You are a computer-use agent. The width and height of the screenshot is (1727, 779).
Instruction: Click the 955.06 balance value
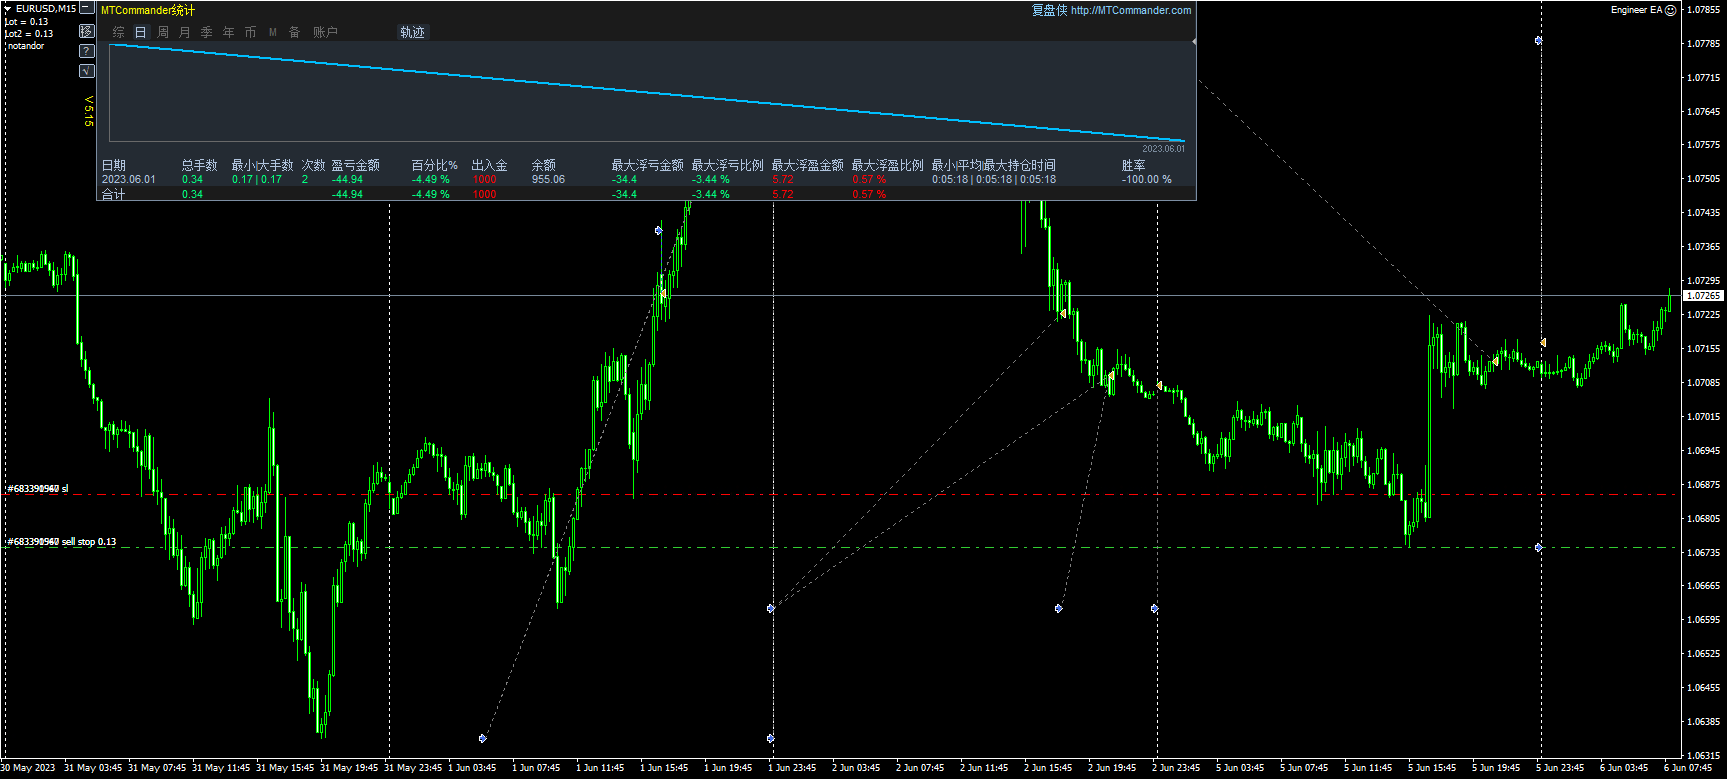coord(548,180)
